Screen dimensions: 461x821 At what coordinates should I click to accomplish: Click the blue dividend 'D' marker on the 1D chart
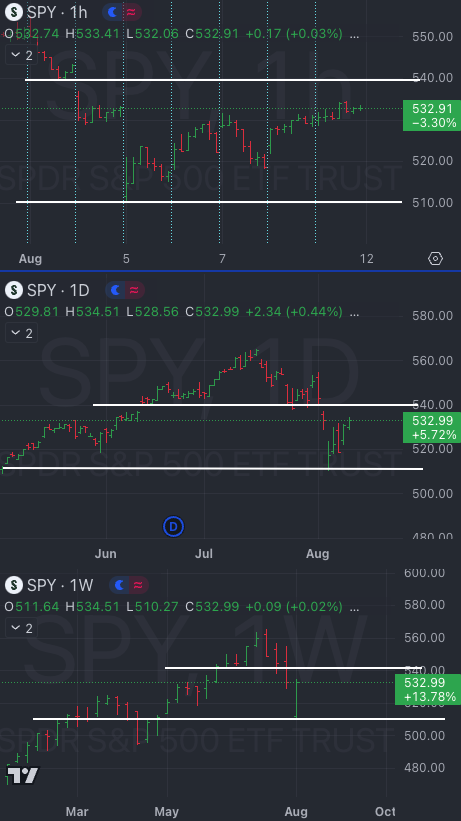coord(173,526)
